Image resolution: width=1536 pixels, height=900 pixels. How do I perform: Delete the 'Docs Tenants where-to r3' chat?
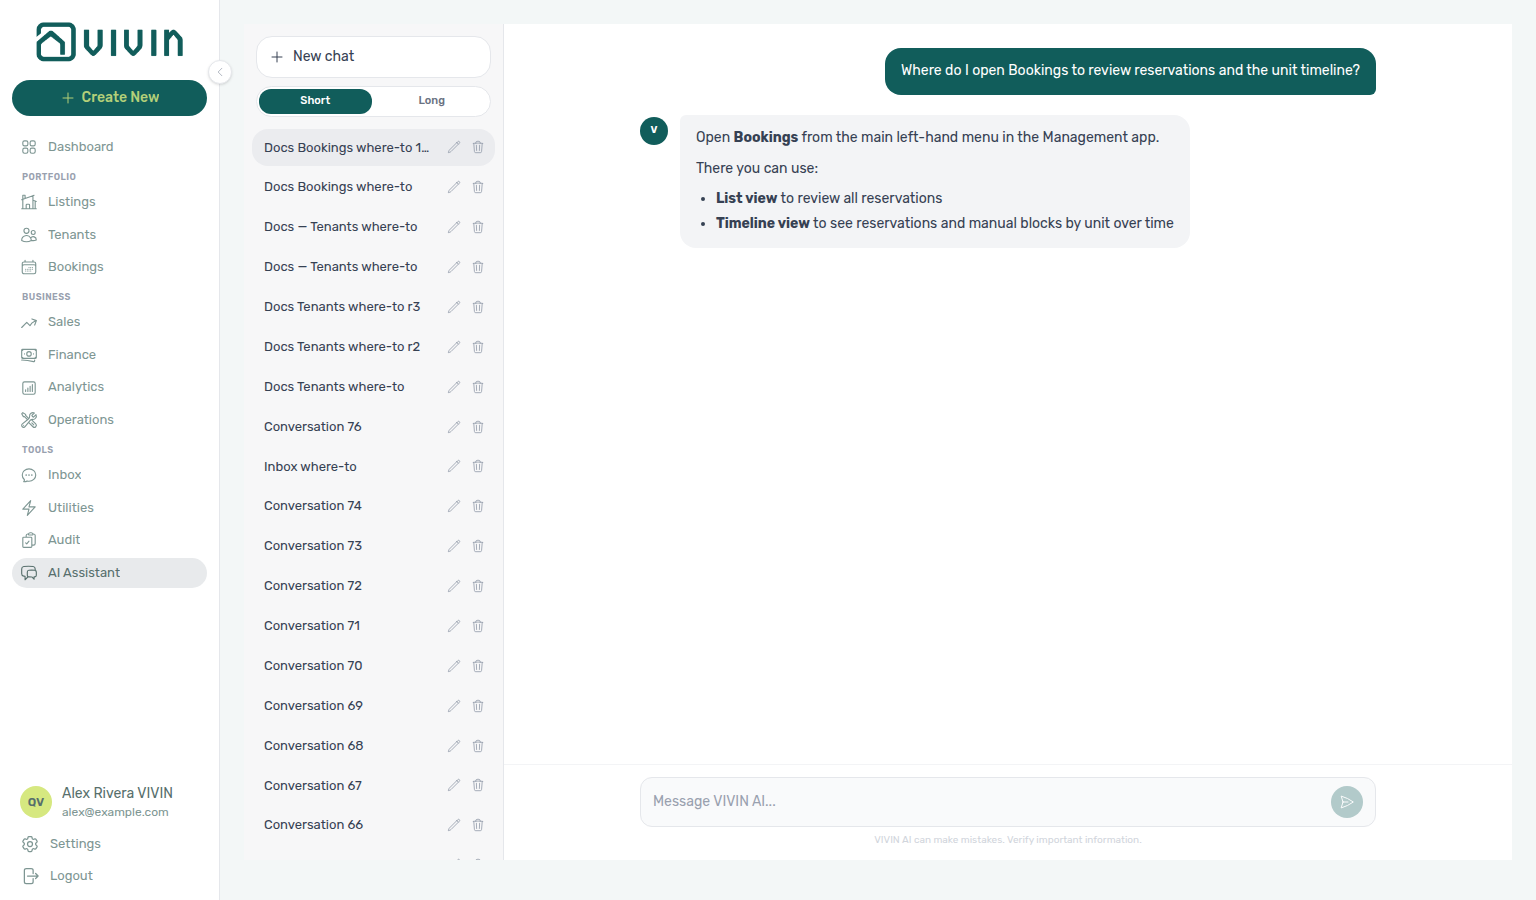pos(478,307)
